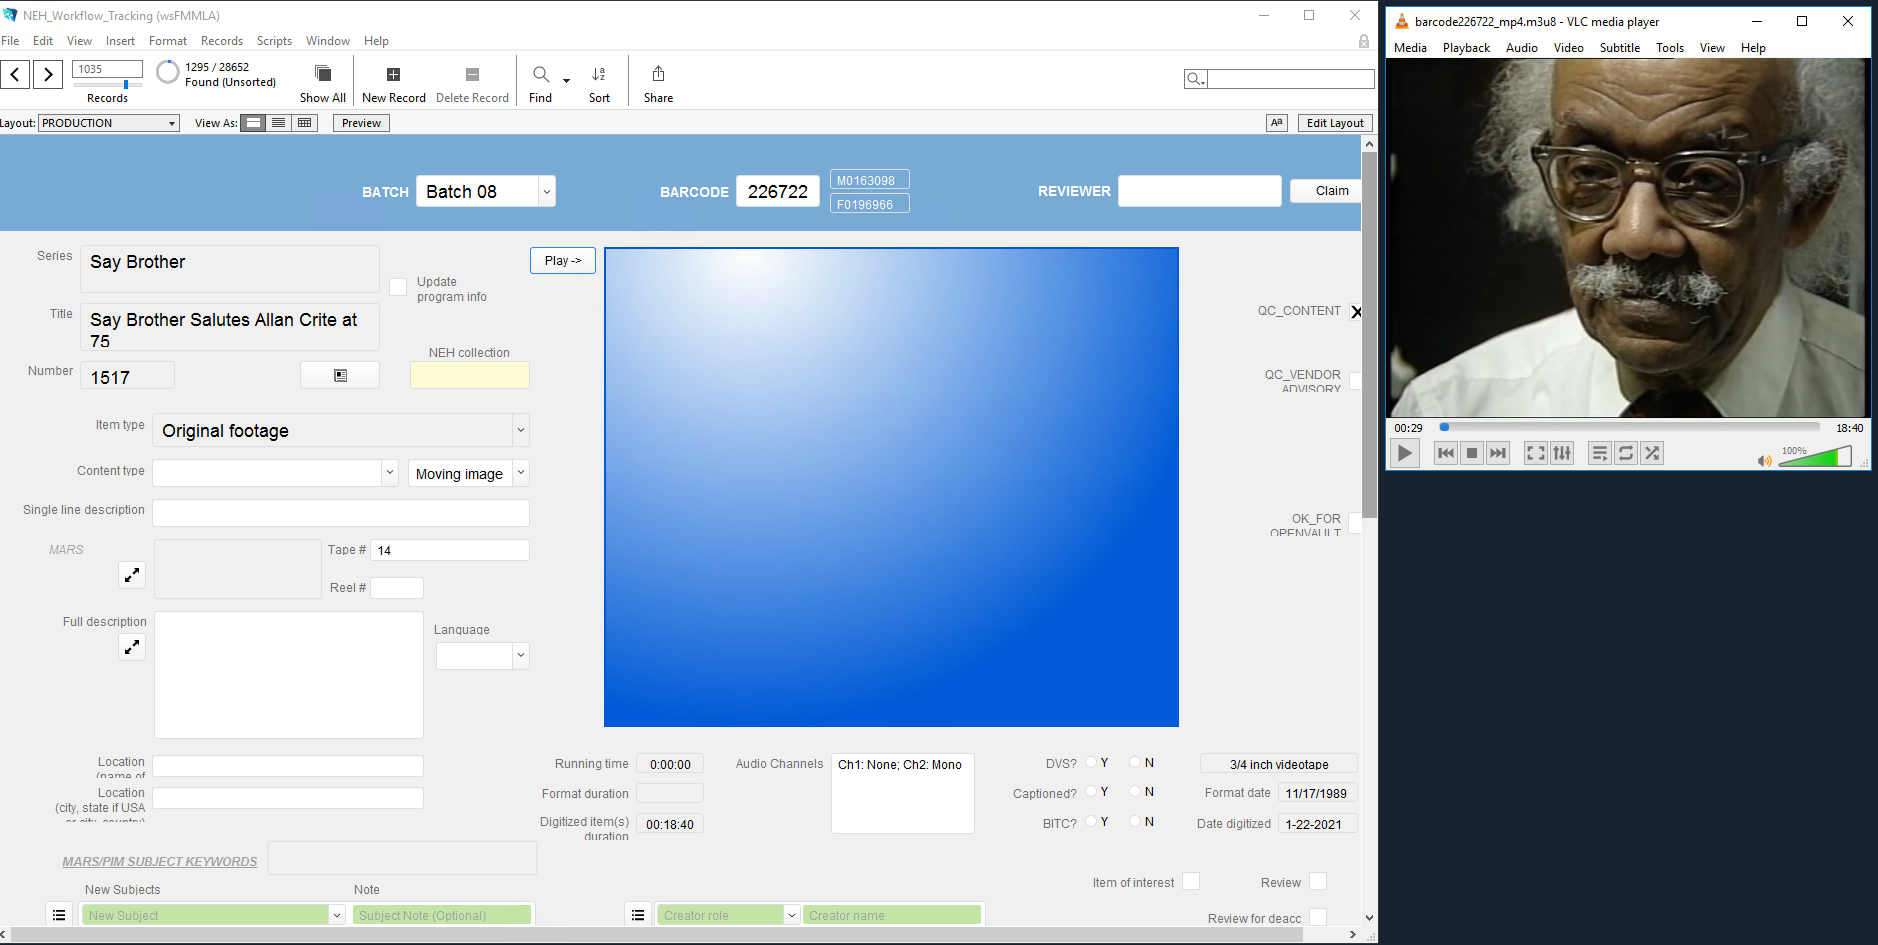Viewport: 1878px width, 945px height.
Task: Click the New Record toolbar icon
Action: [393, 75]
